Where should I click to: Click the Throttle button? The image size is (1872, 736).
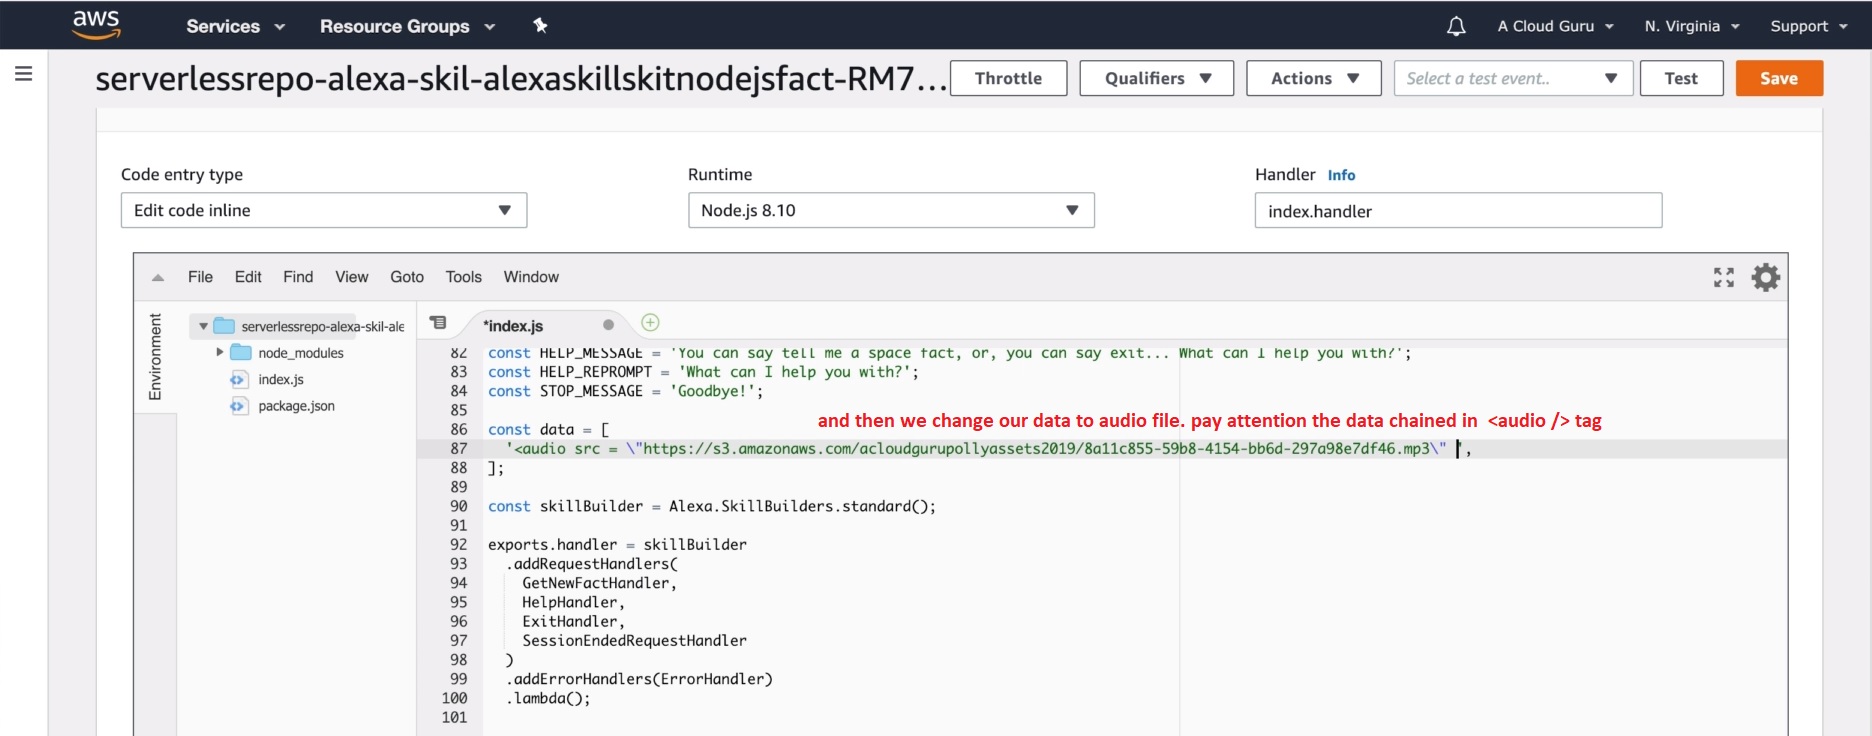coord(1008,78)
